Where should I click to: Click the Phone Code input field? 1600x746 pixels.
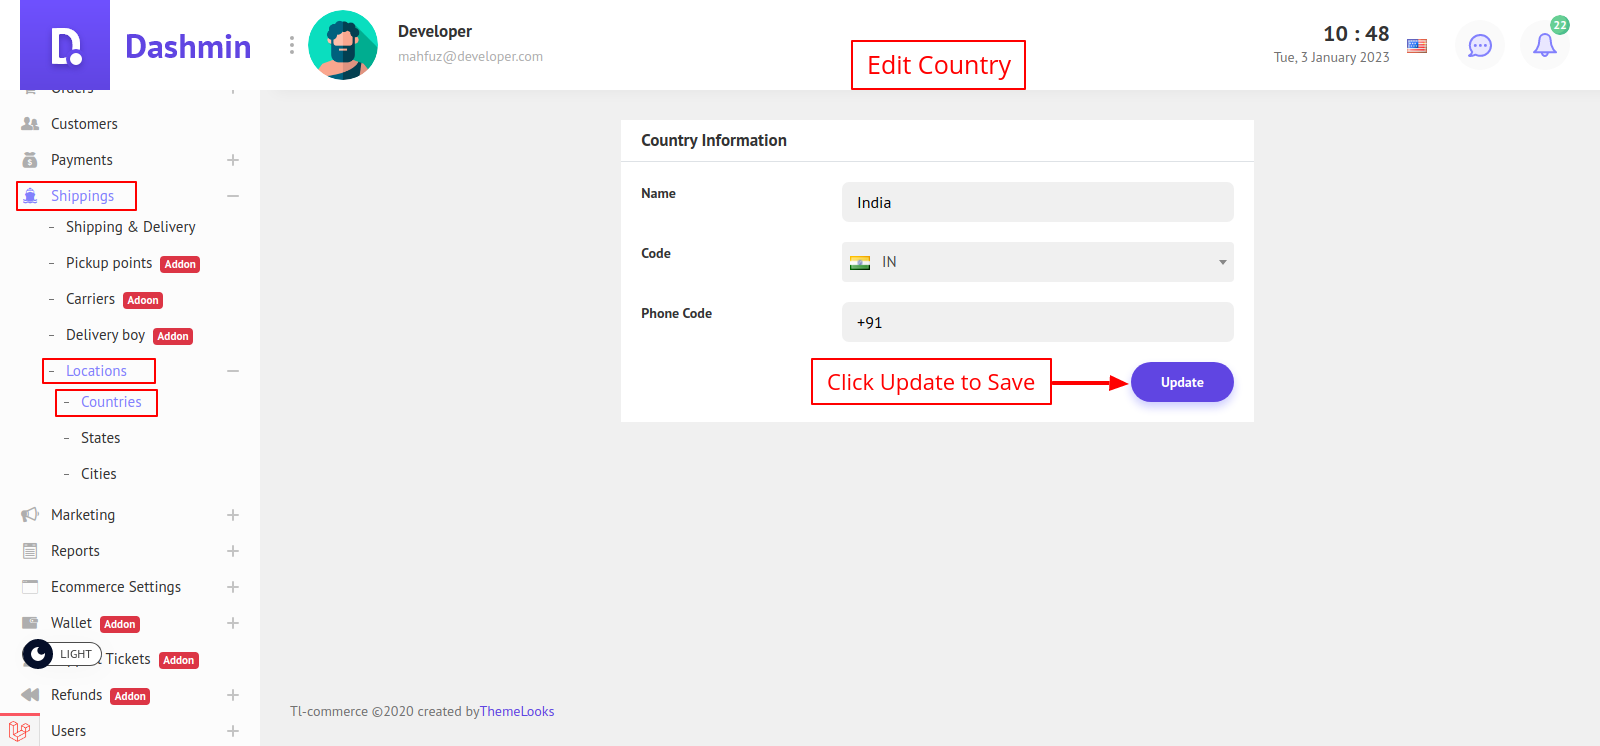(1037, 322)
